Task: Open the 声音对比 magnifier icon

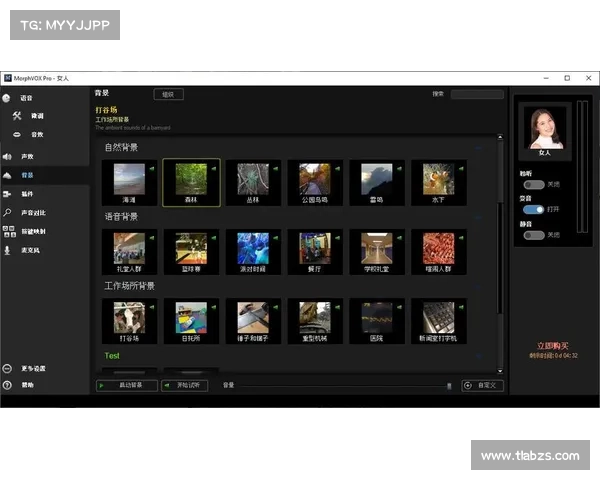Action: 7,212
